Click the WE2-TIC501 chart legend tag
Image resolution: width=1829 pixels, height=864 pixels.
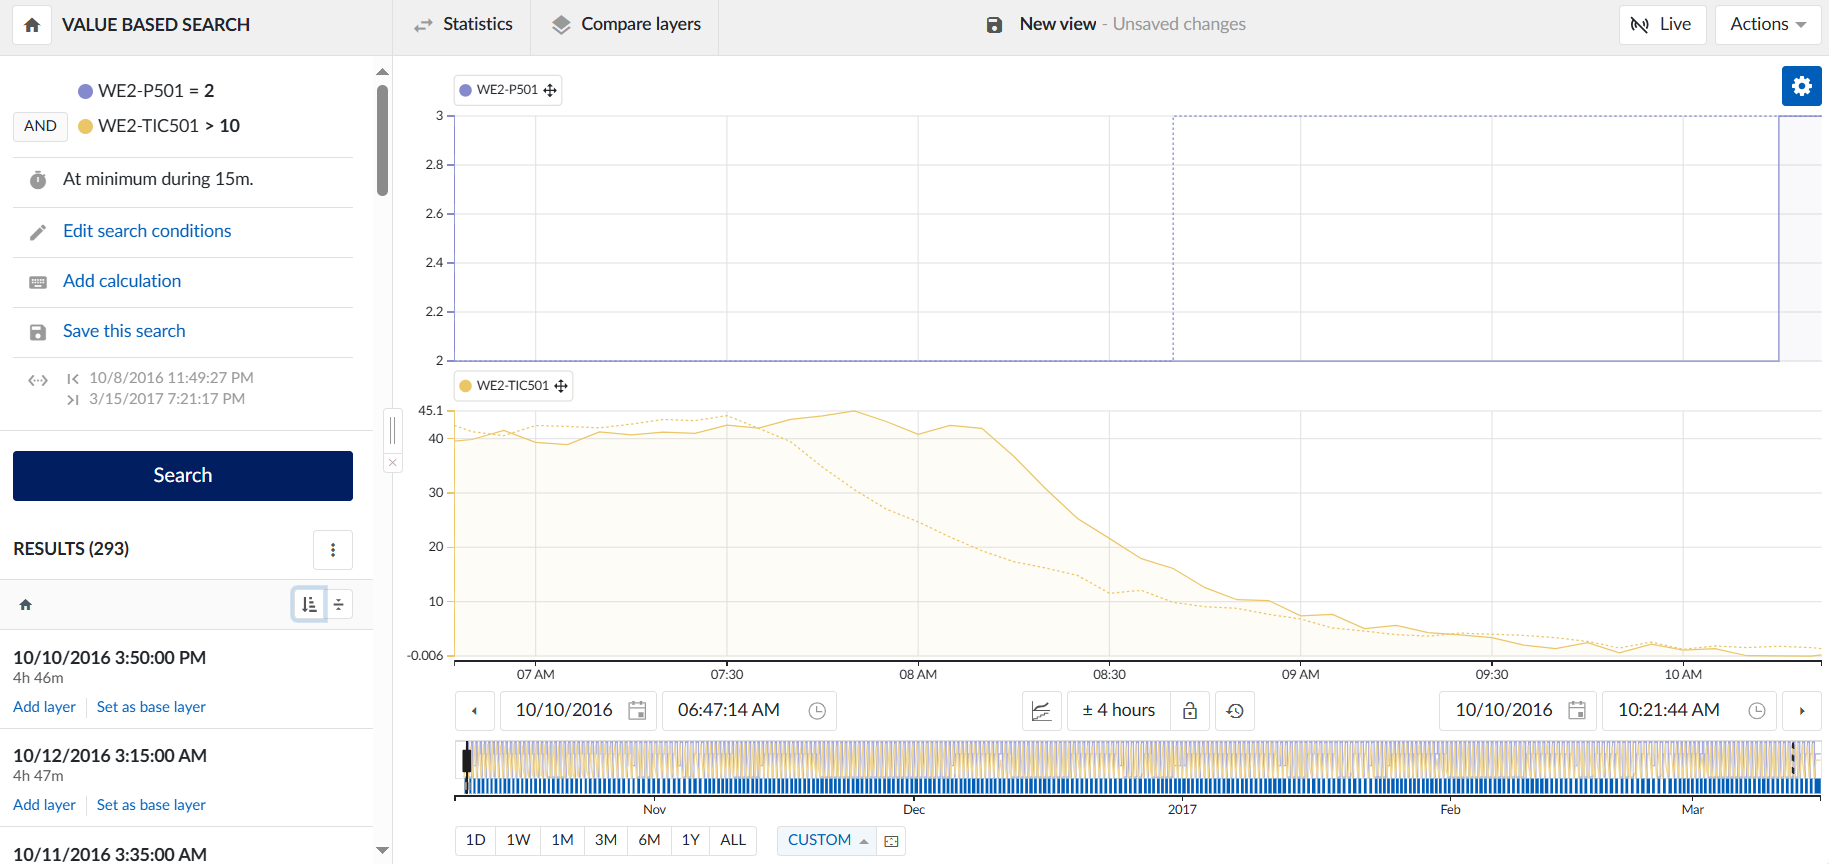[513, 386]
